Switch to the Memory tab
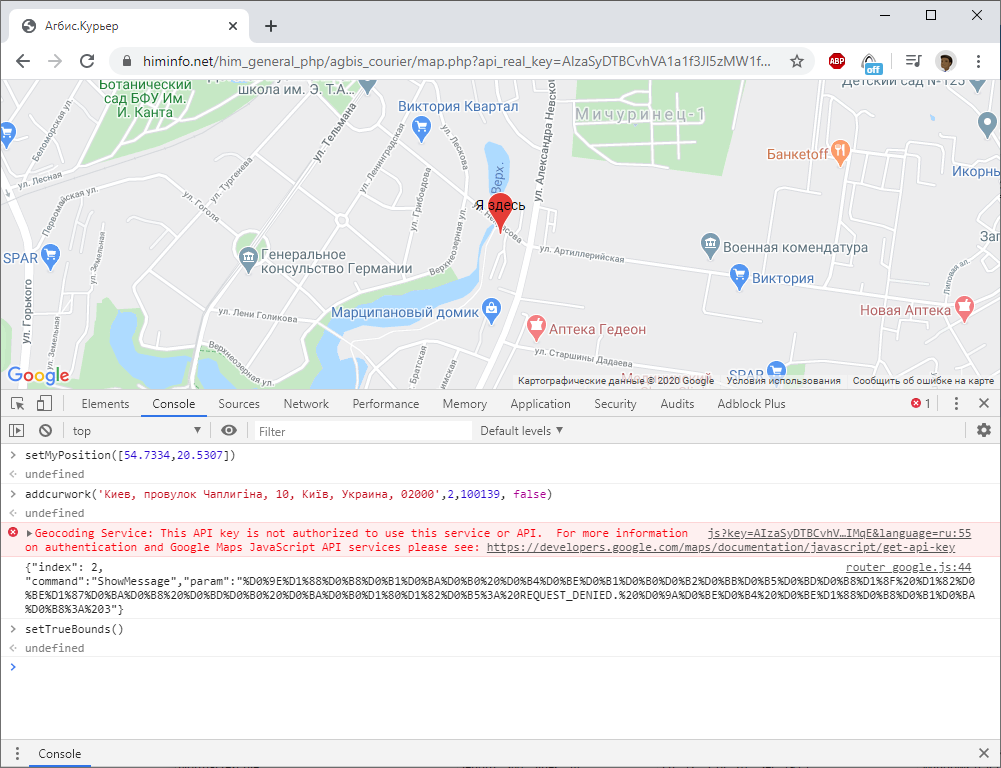The height and width of the screenshot is (768, 1001). (465, 403)
